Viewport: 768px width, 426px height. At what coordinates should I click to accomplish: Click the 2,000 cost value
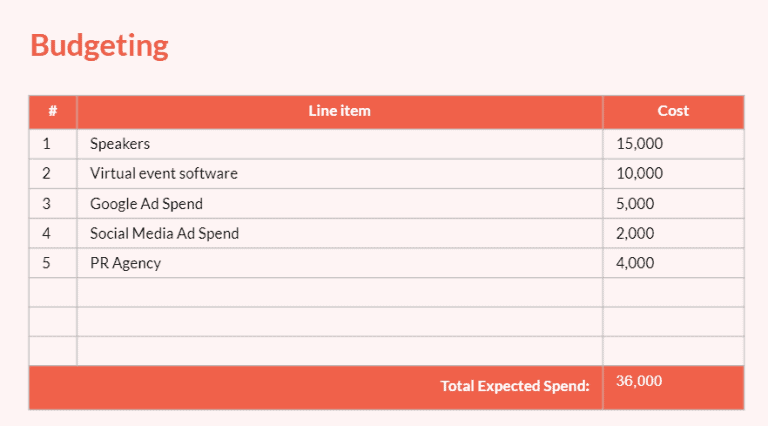(x=636, y=234)
